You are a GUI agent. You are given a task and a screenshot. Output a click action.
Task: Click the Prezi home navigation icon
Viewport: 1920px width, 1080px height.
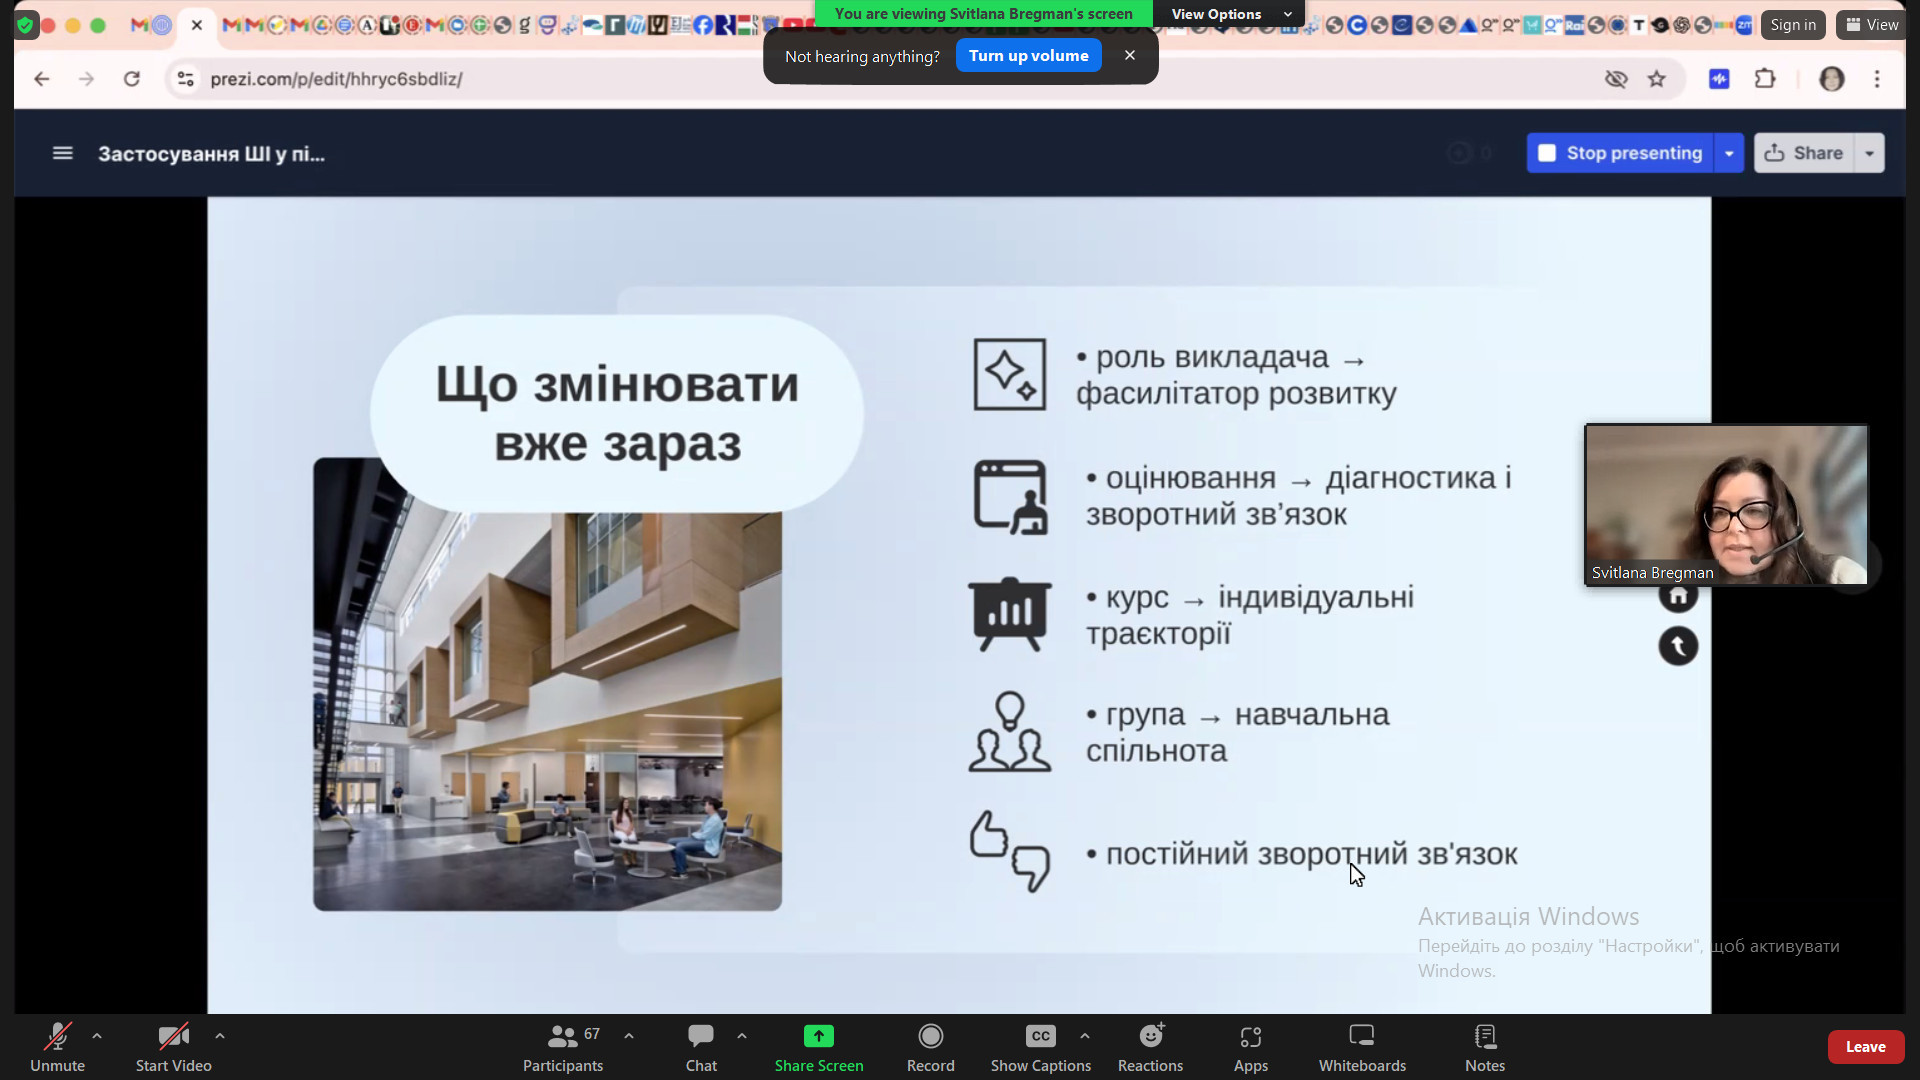(1678, 597)
